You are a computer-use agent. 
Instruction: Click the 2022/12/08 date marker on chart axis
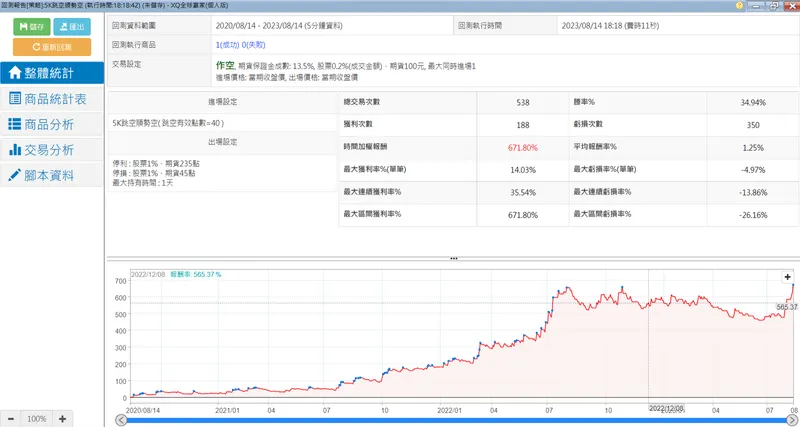(667, 409)
